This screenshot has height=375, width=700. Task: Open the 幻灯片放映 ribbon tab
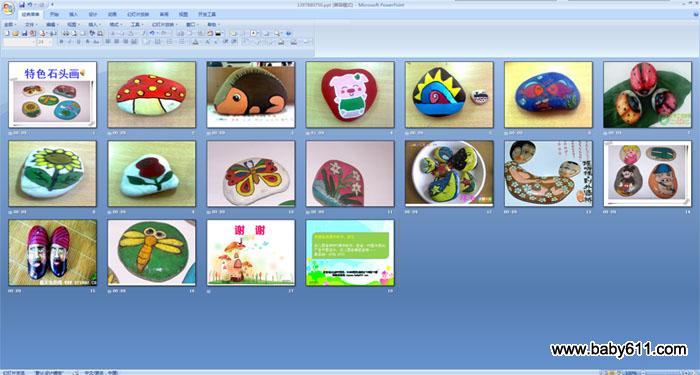[138, 14]
